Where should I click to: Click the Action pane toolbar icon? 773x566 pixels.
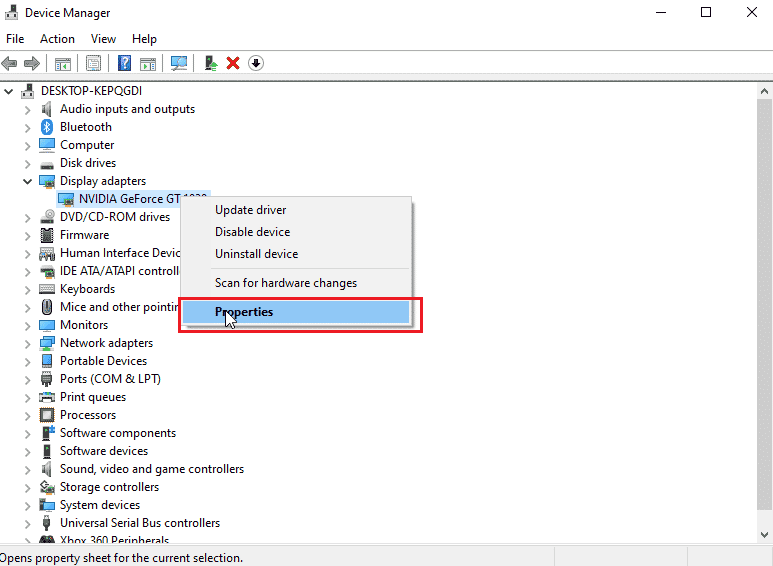pyautogui.click(x=147, y=63)
